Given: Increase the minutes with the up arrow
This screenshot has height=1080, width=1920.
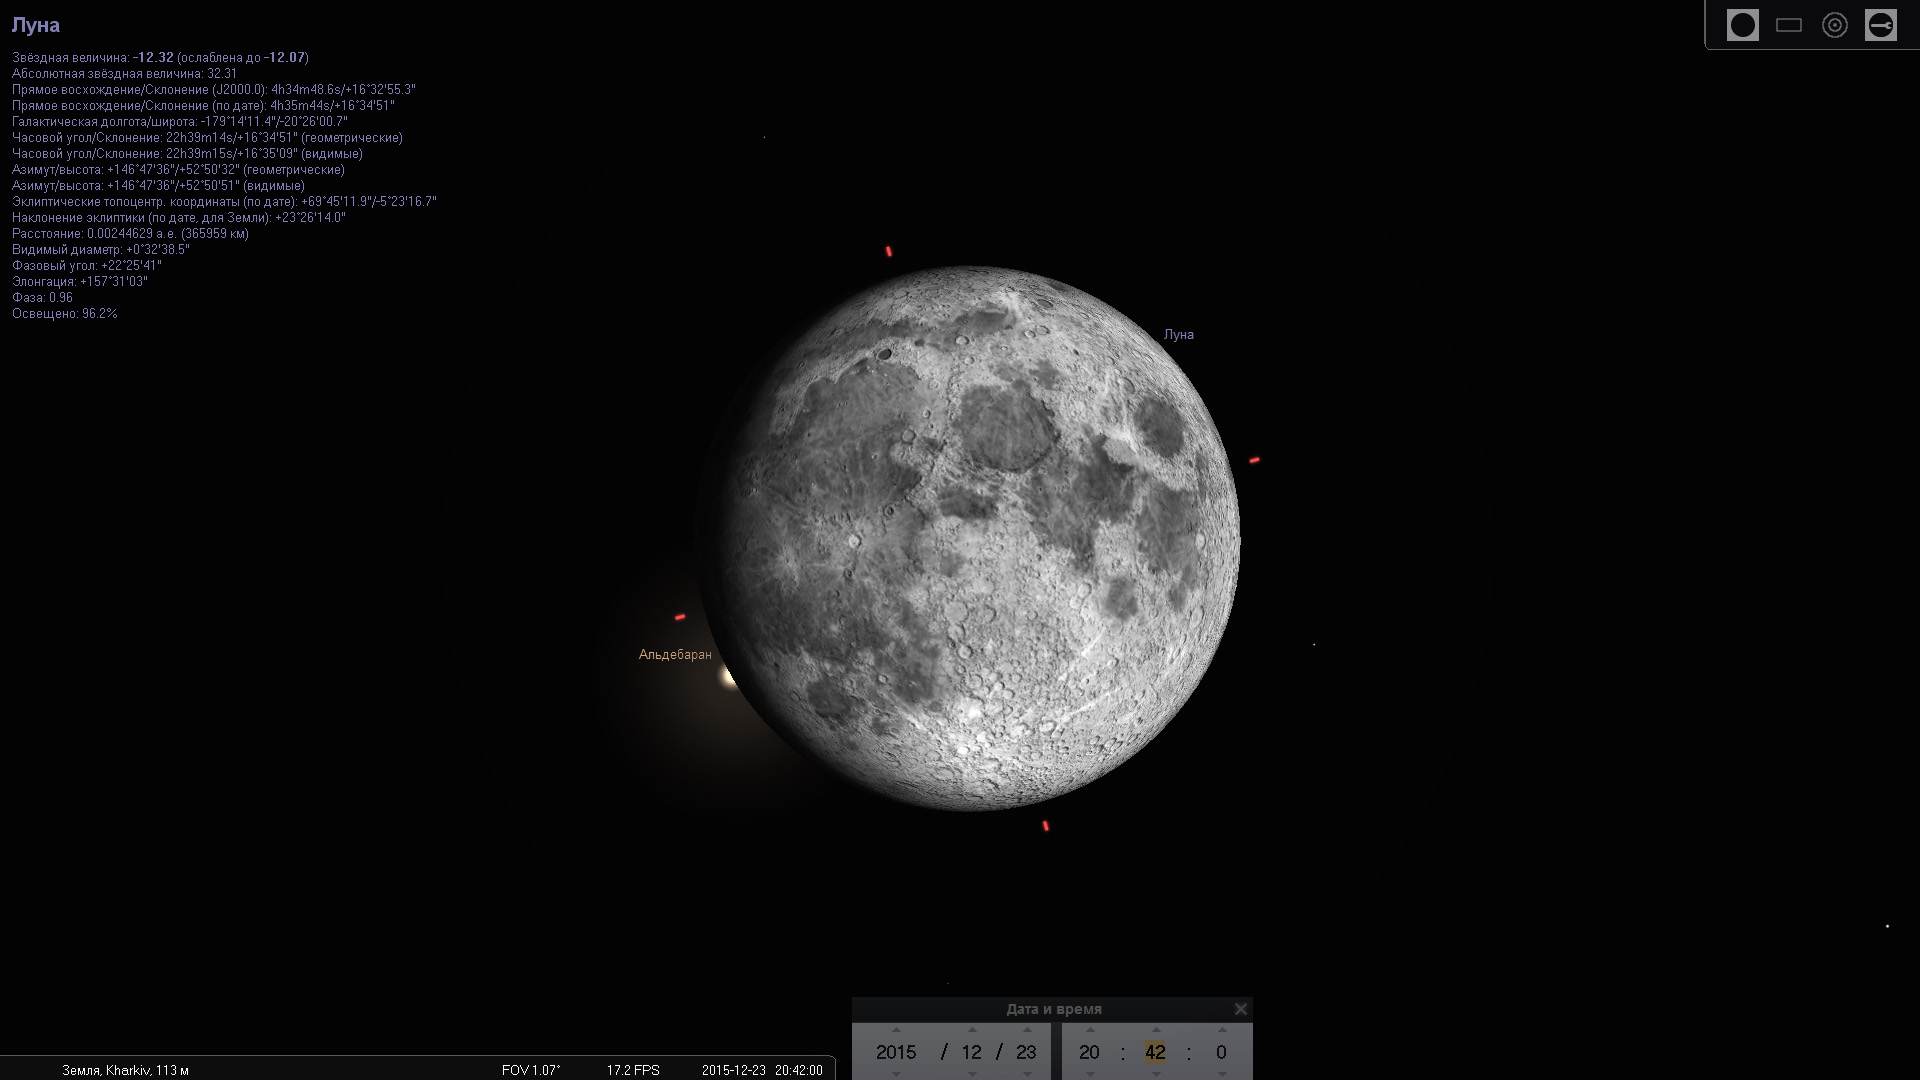Looking at the screenshot, I should 1156,1030.
